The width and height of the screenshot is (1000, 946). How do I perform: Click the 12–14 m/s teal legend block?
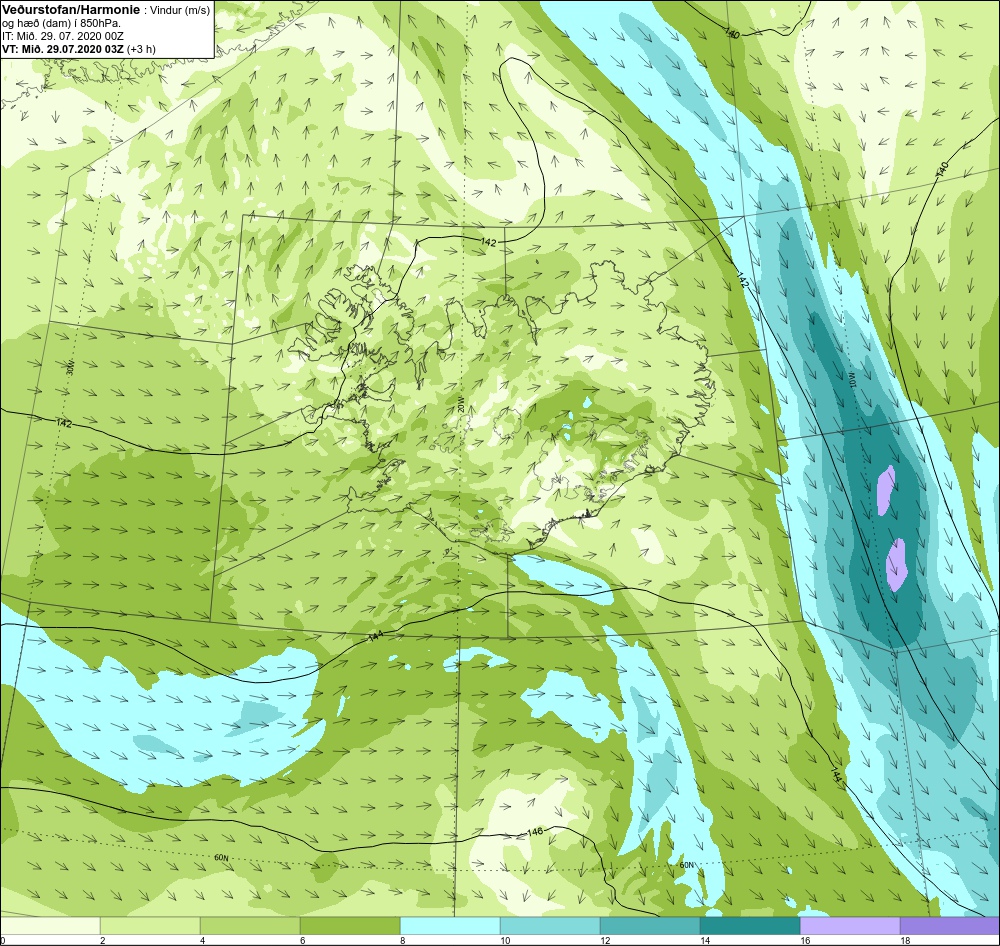click(x=650, y=926)
